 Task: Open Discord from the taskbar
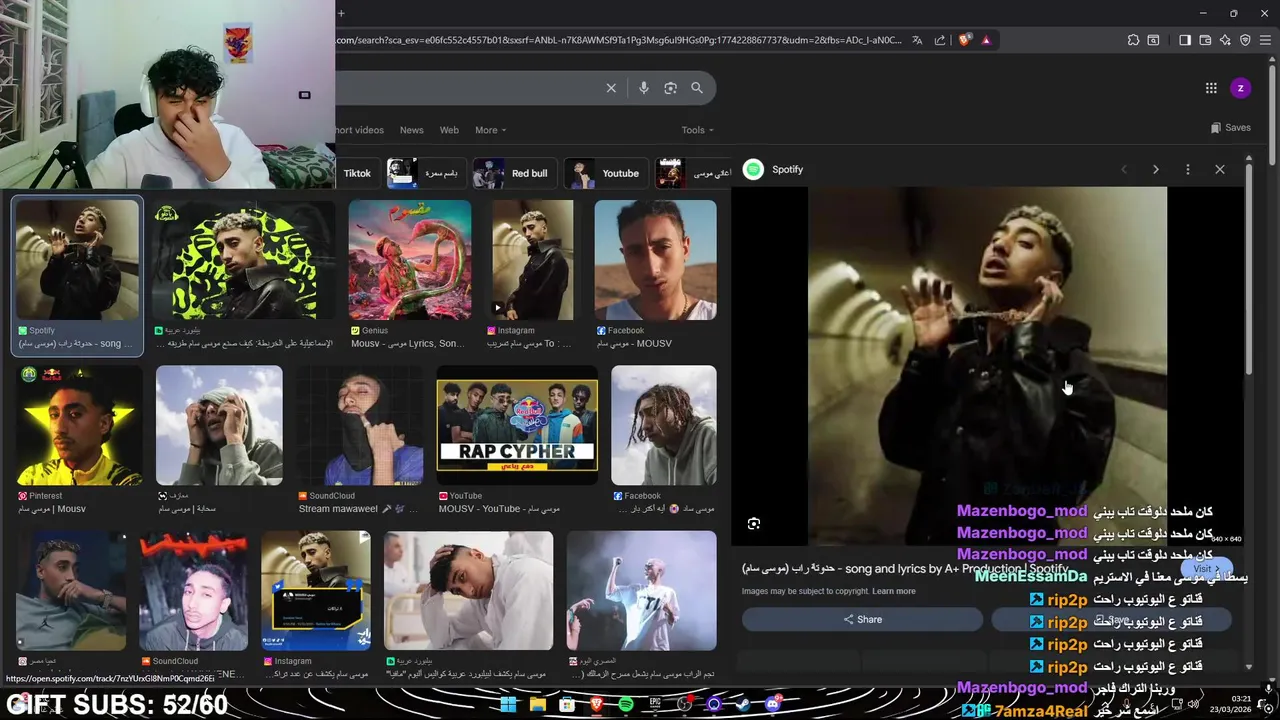pos(772,705)
